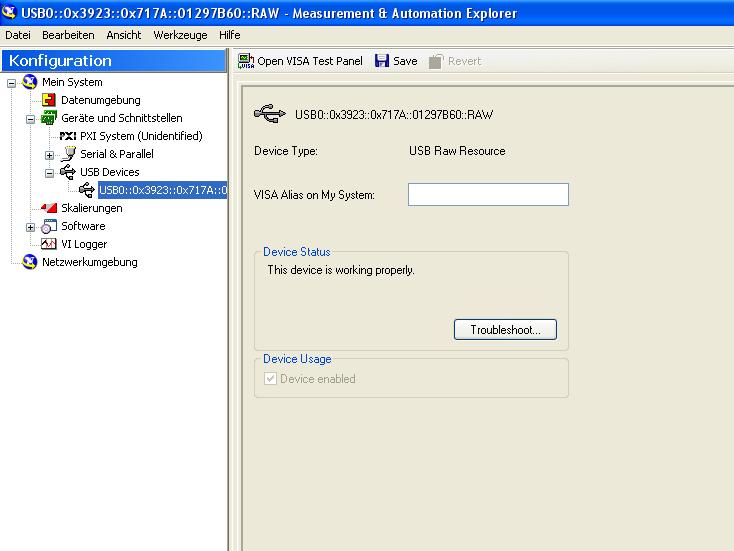Click the large USB symbol in details pane

270,114
